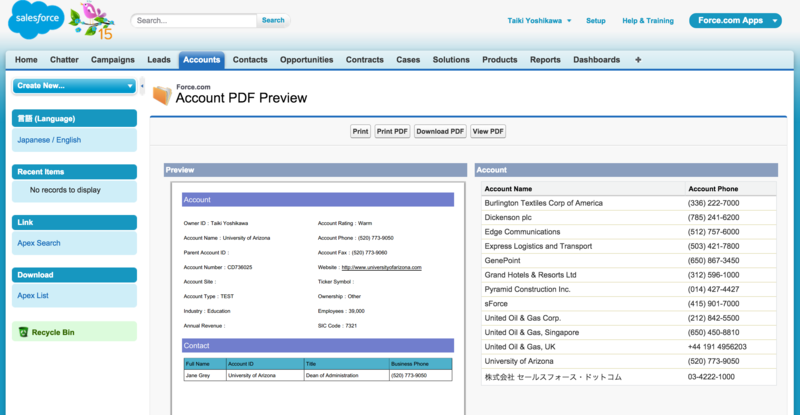The width and height of the screenshot is (800, 415).
Task: Click the Contact section header in preview
Action: coord(318,346)
